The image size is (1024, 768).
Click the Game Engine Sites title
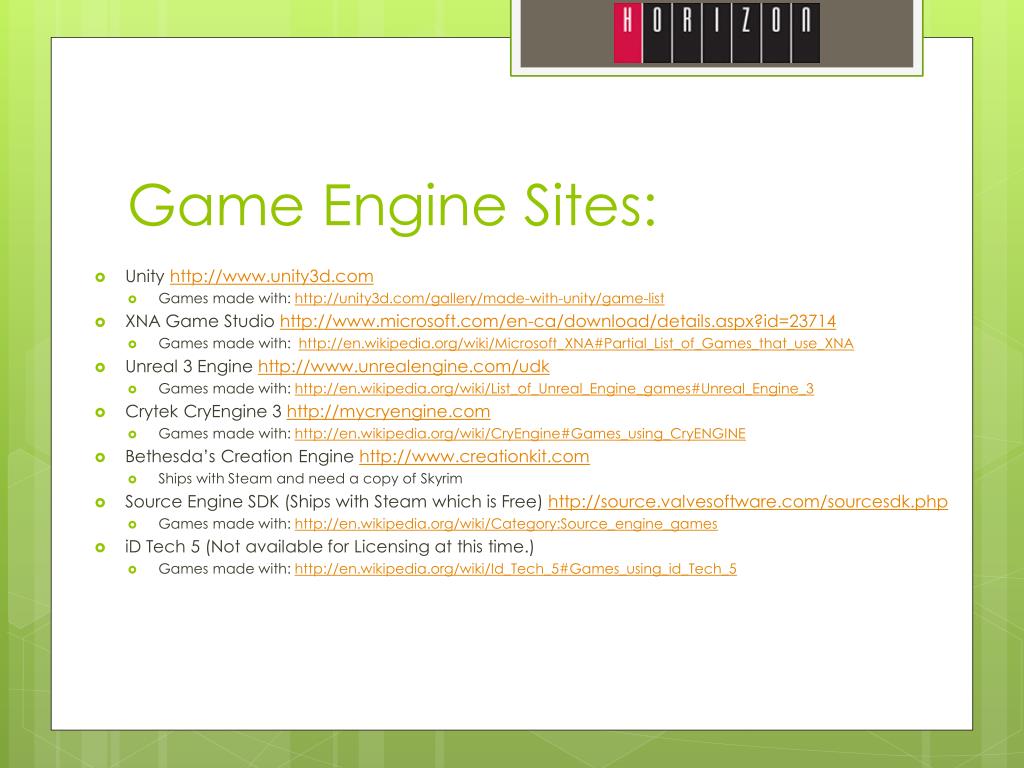[392, 206]
